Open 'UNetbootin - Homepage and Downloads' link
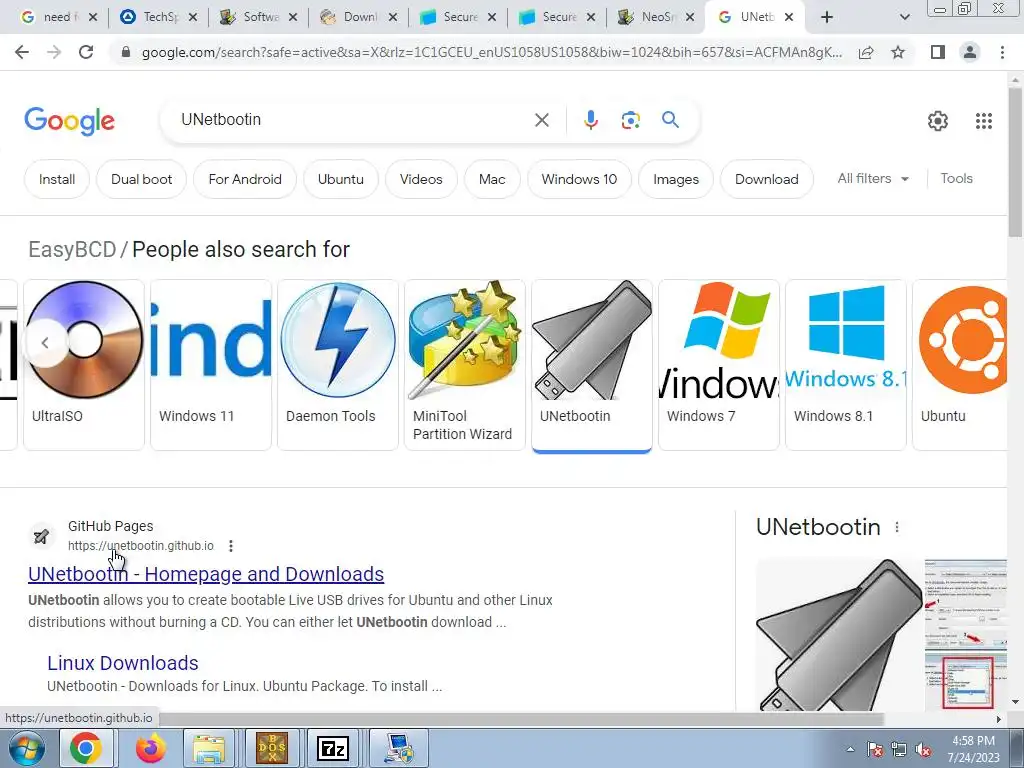1024x768 pixels. click(206, 574)
